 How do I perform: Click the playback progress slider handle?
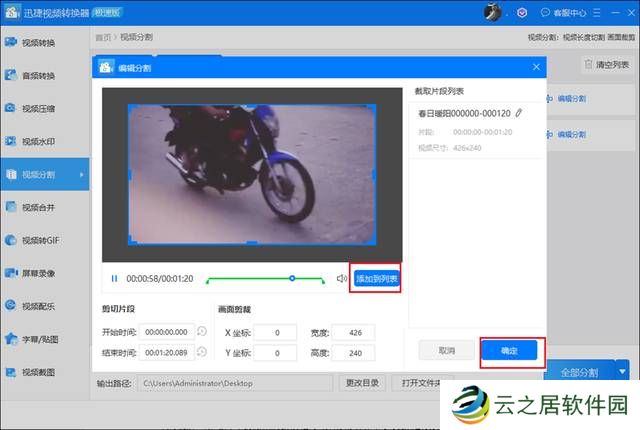[x=292, y=278]
